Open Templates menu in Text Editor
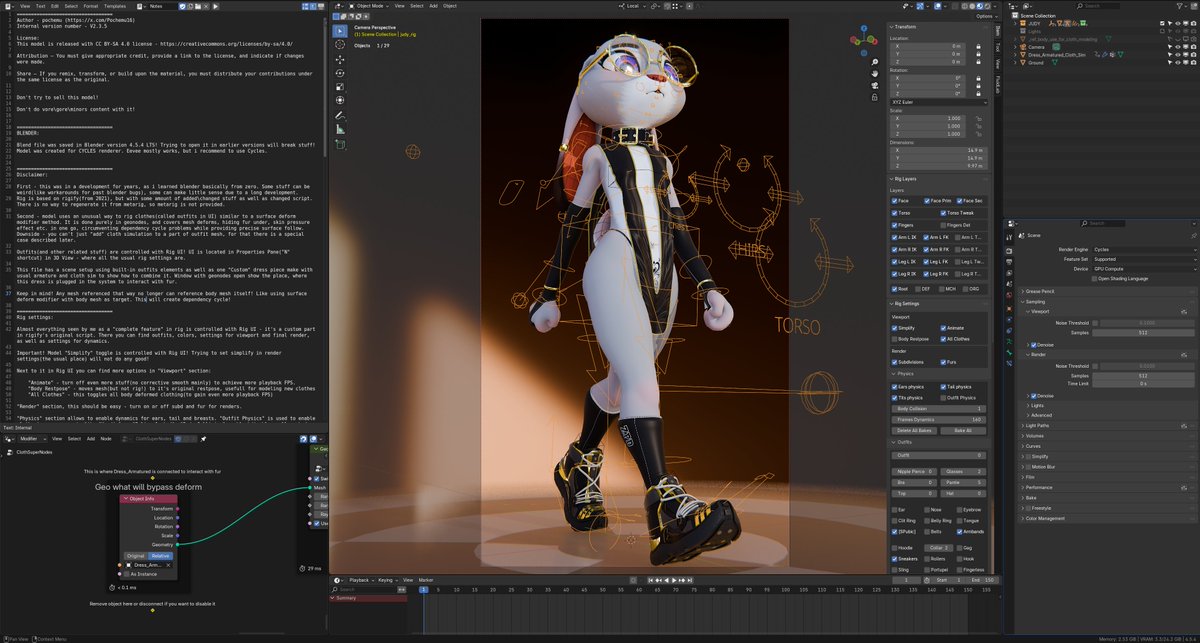Screen dimensions: 1200x643 click(x=116, y=6)
